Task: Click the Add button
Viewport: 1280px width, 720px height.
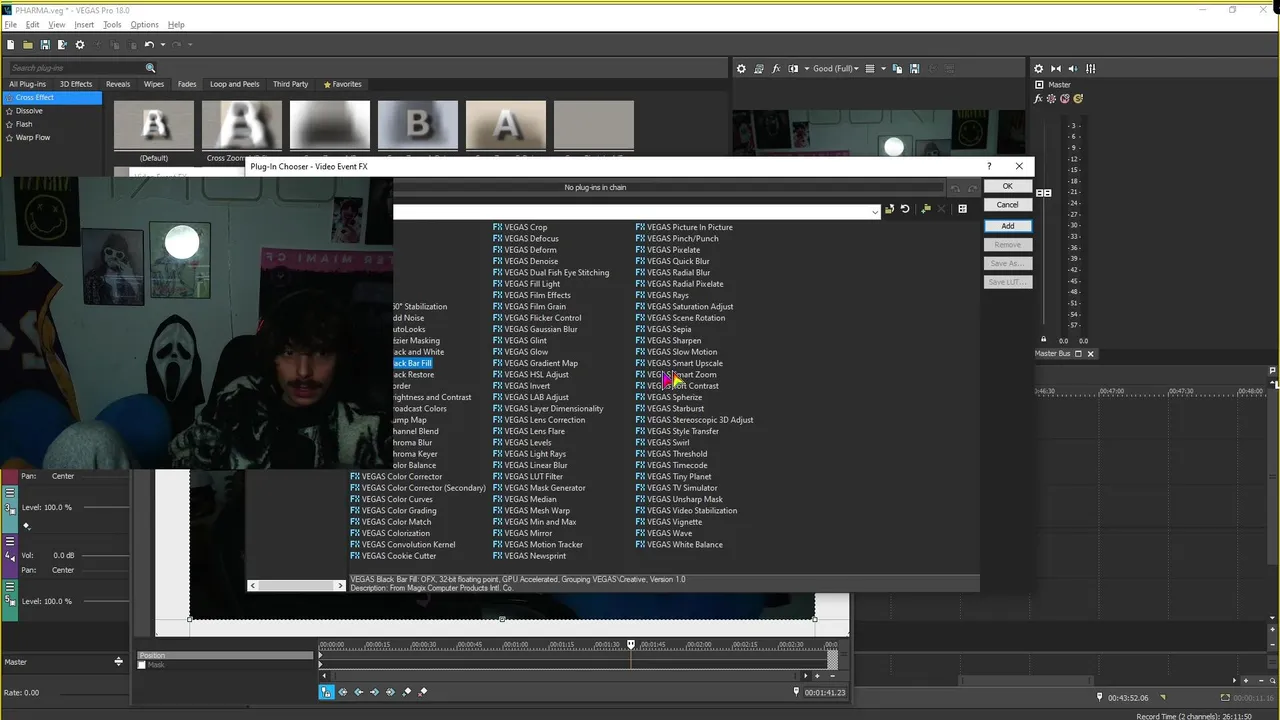Action: tap(1007, 226)
